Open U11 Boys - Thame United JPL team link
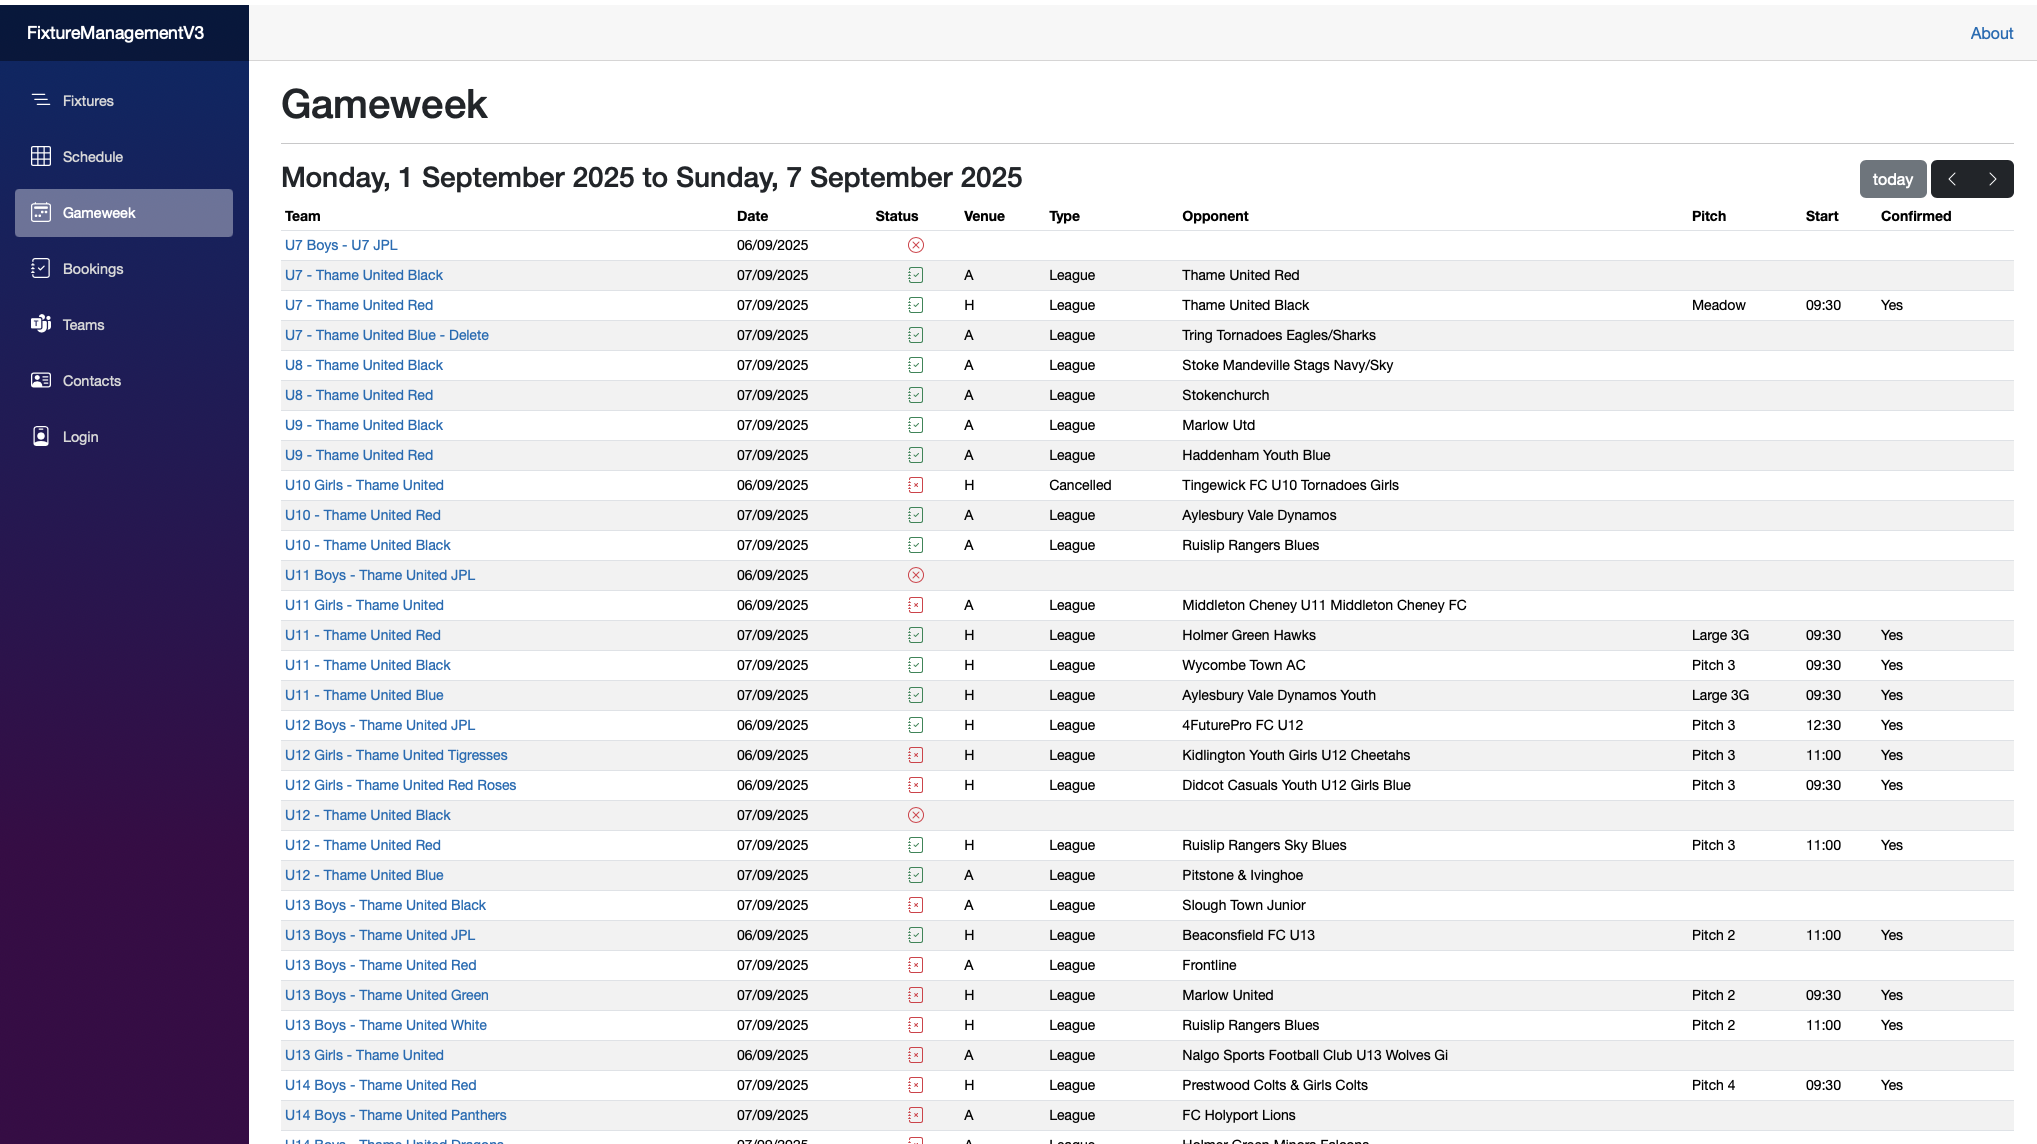The width and height of the screenshot is (2037, 1144). [x=379, y=575]
